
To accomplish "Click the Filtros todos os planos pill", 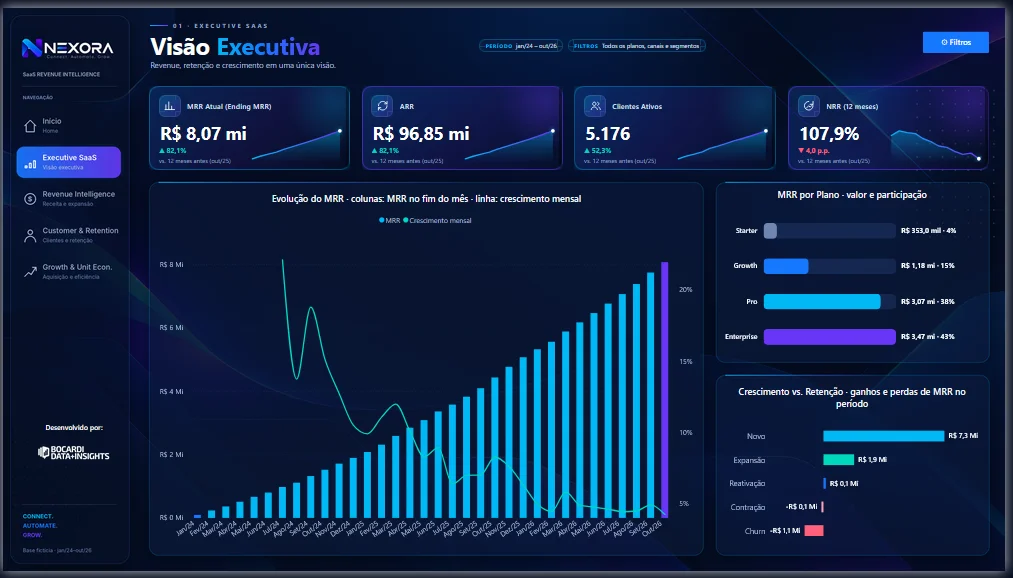I will (x=636, y=46).
